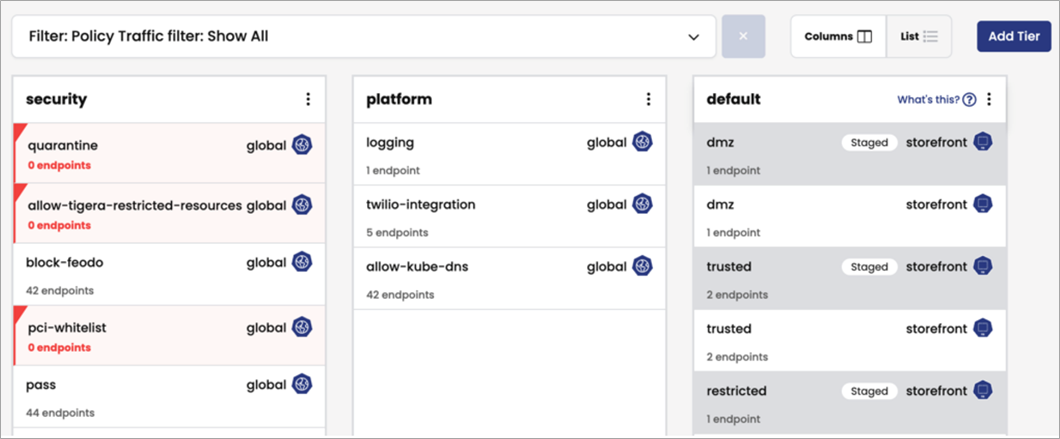Open the platform tier kebab menu
Viewport: 1060px width, 439px height.
click(x=648, y=99)
